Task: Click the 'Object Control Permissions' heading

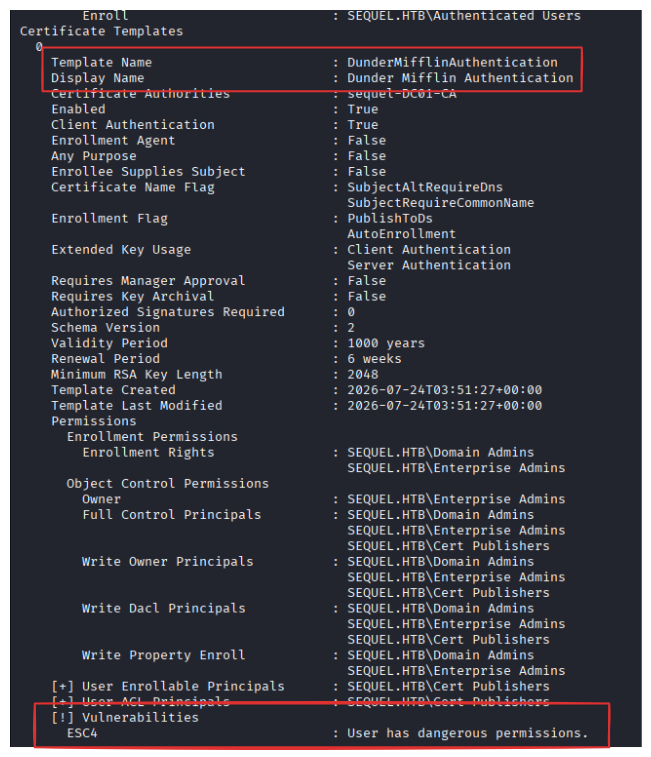Action: 168,483
